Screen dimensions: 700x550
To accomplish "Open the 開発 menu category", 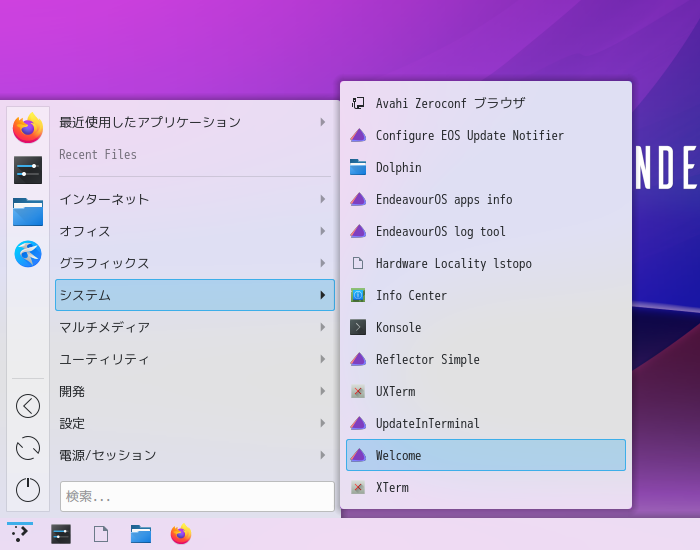I will click(195, 391).
